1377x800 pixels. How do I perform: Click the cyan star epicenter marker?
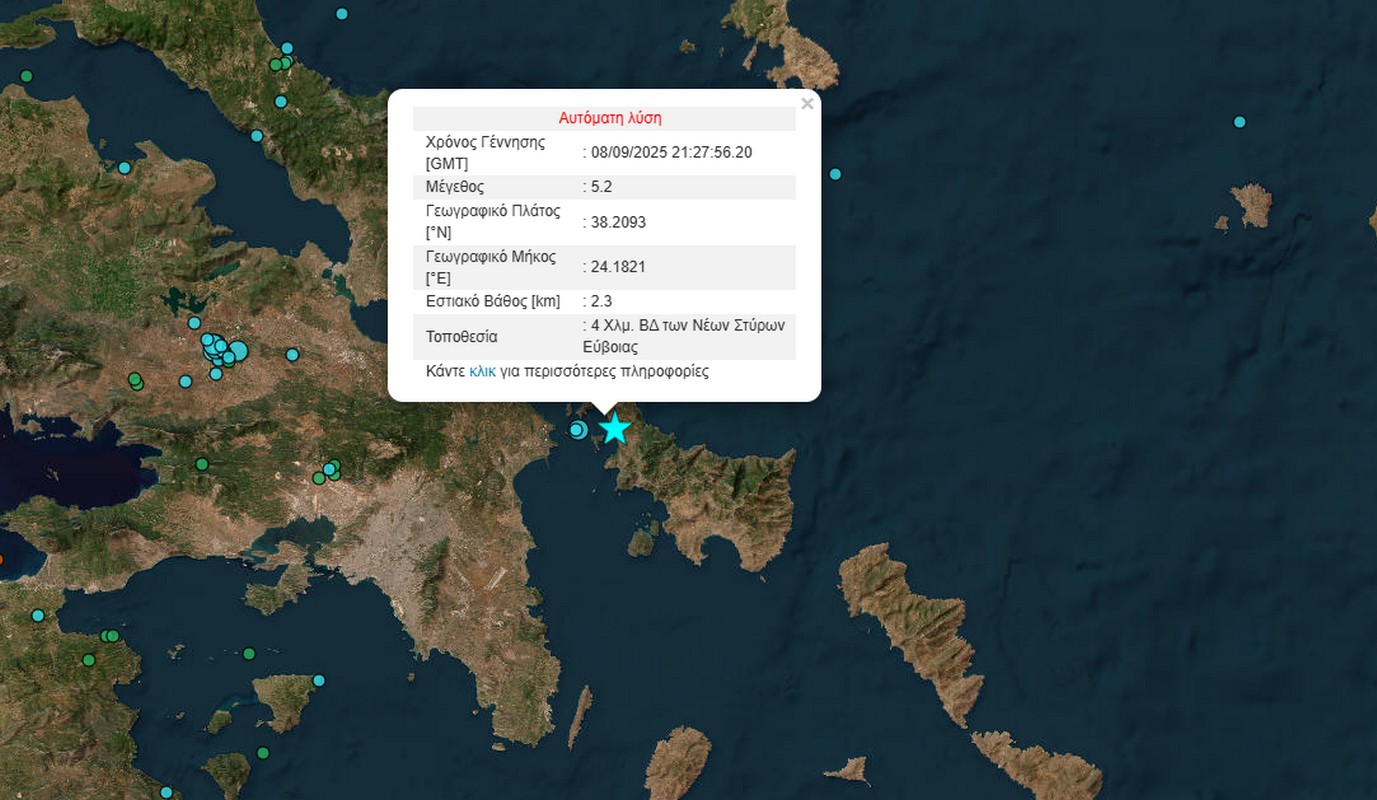click(x=614, y=428)
